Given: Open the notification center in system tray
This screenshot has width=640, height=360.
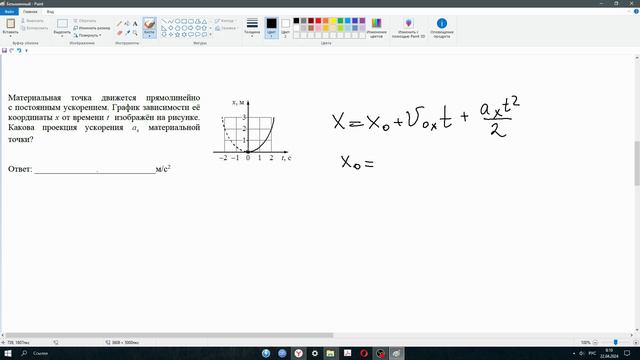Looking at the screenshot, I should click(x=627, y=353).
